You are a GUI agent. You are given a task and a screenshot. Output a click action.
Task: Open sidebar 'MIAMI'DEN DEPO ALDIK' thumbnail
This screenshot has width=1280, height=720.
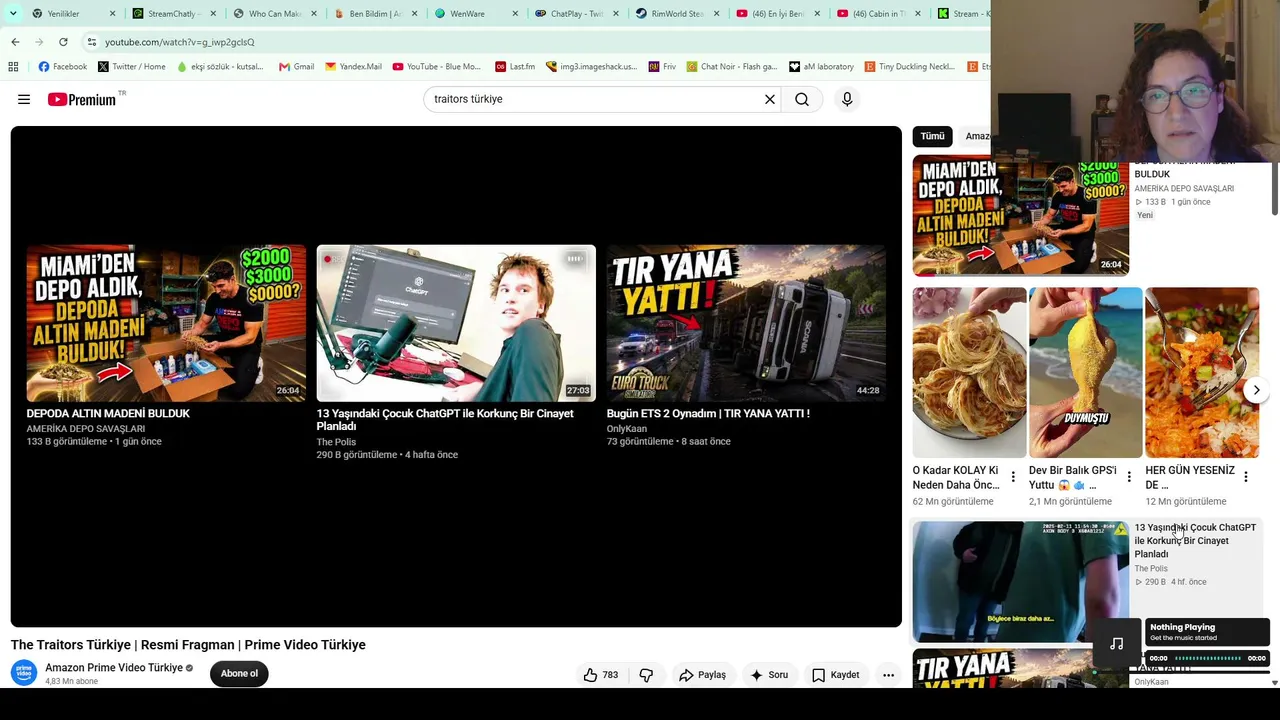(x=1020, y=215)
